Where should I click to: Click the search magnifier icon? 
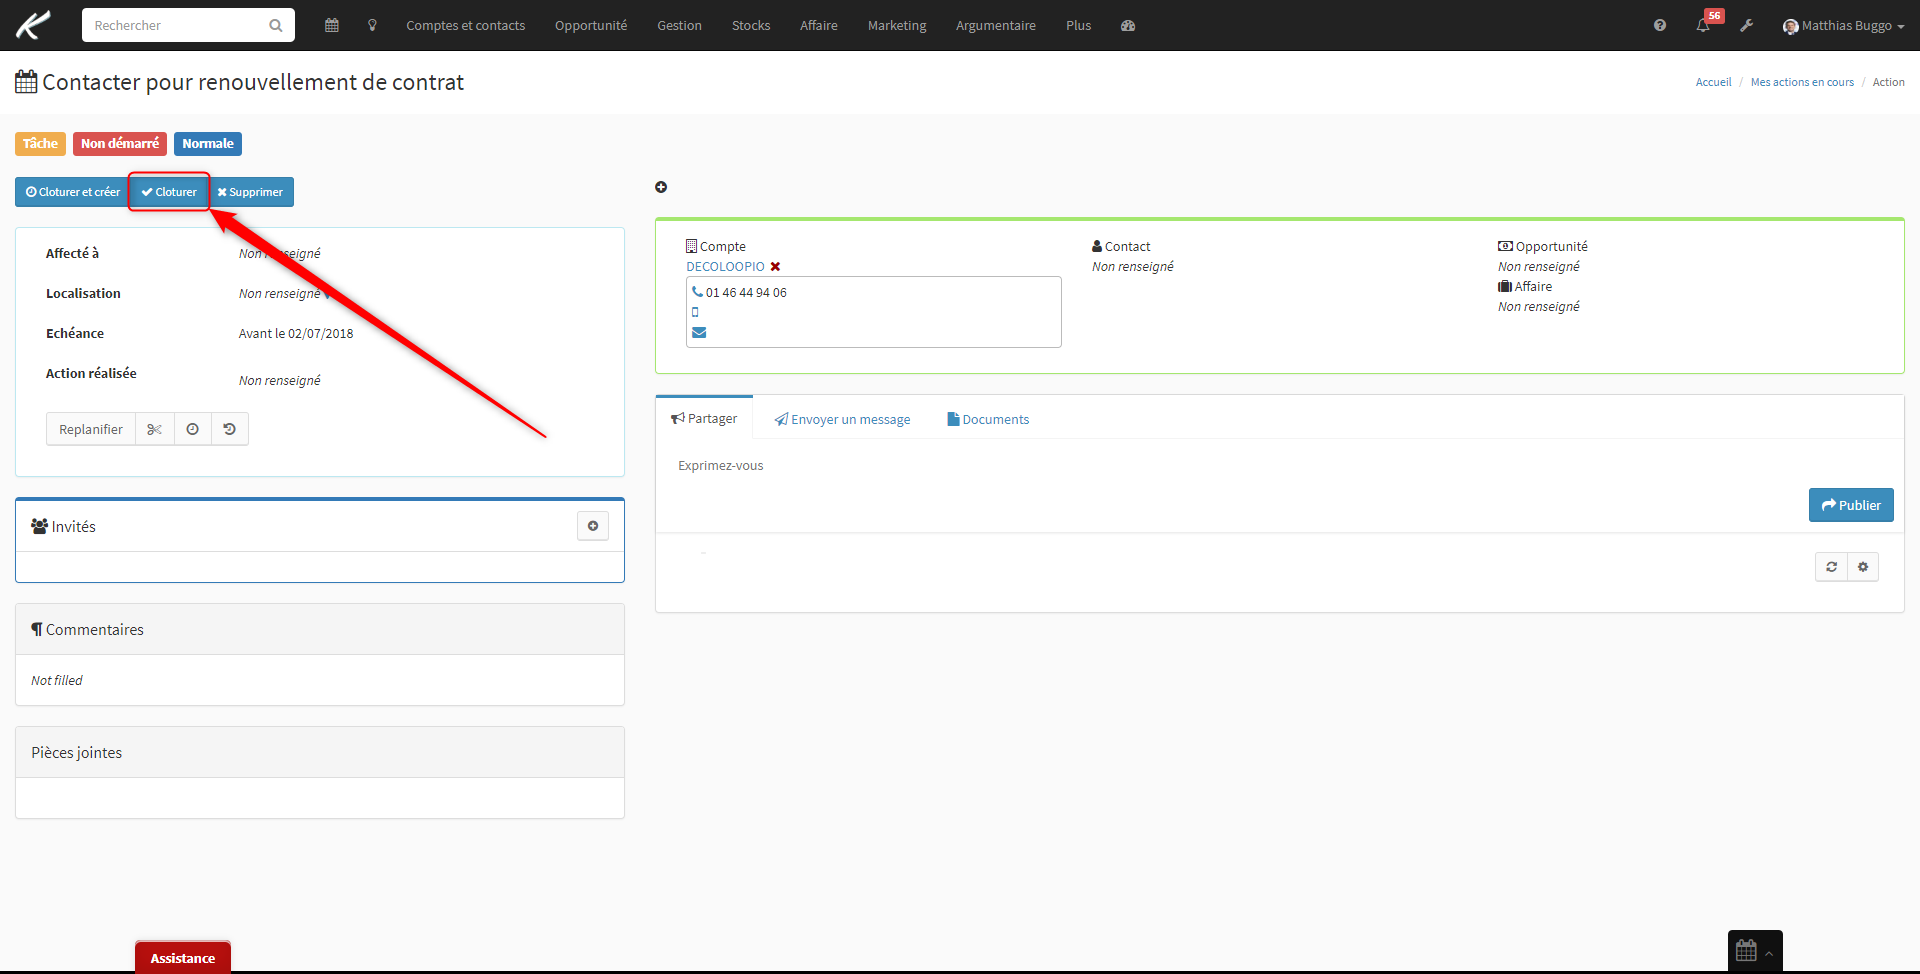pyautogui.click(x=276, y=25)
